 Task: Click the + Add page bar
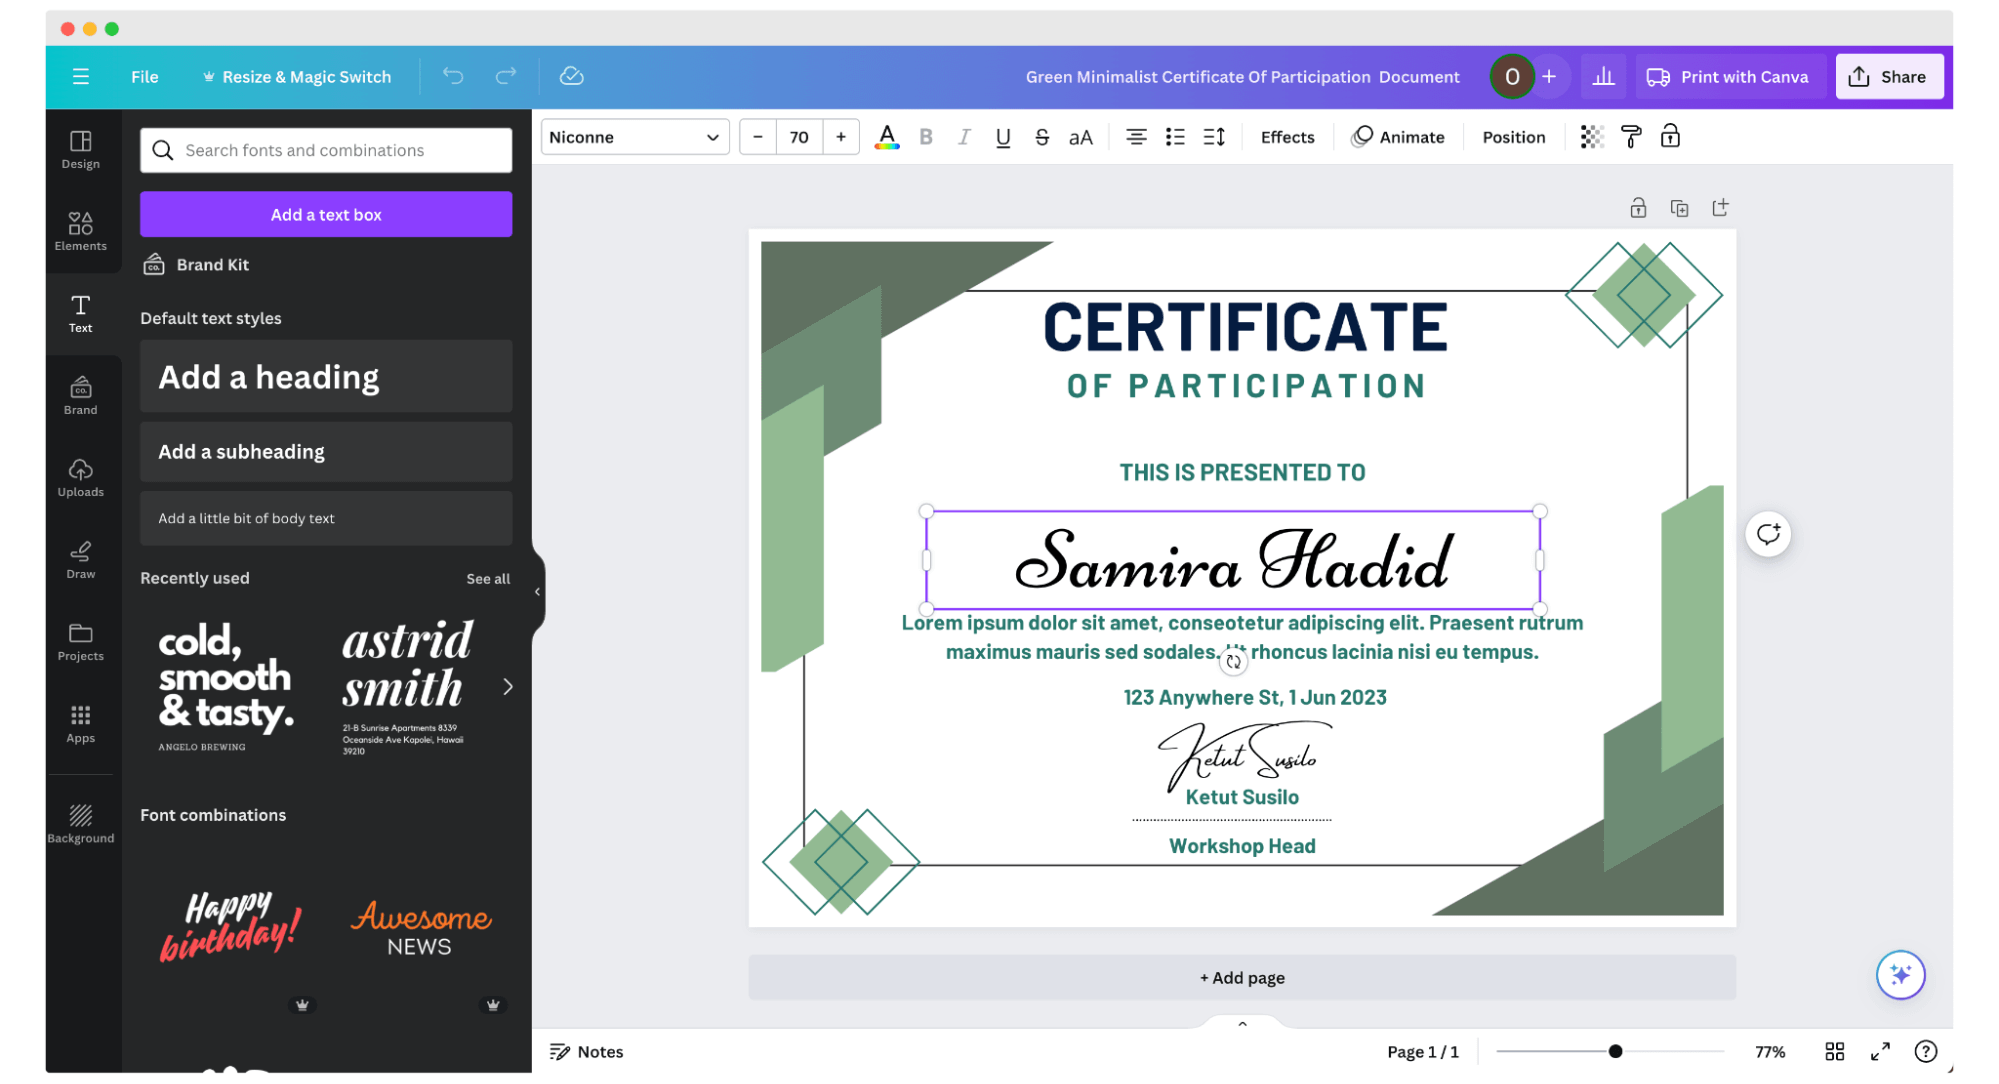point(1242,977)
